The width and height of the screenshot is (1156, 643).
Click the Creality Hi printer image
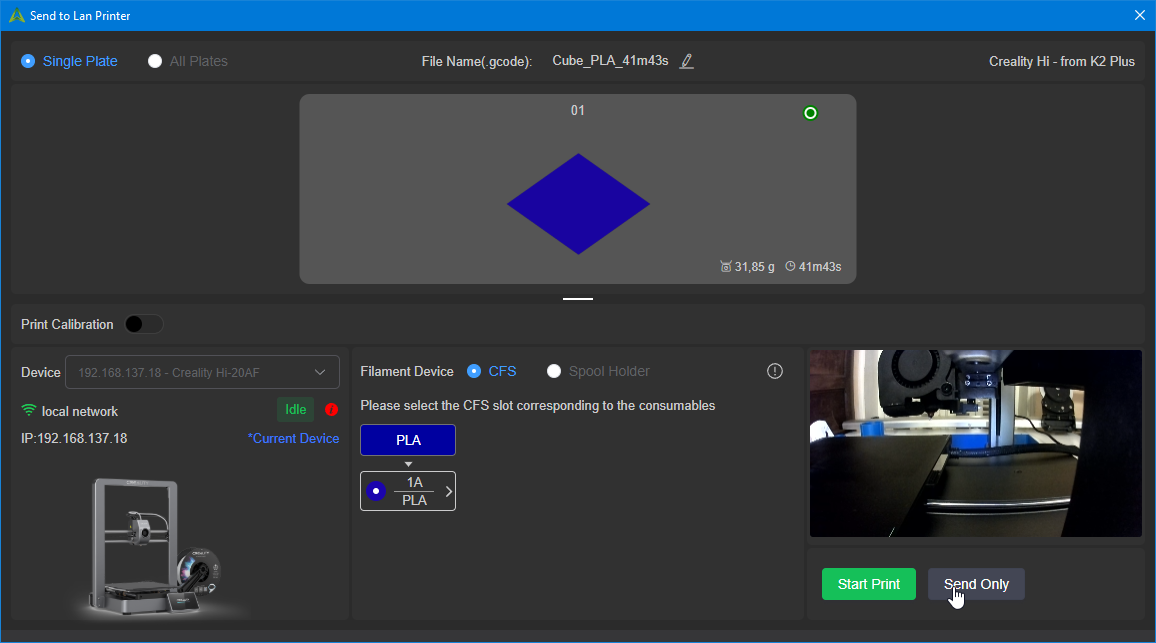pos(155,545)
